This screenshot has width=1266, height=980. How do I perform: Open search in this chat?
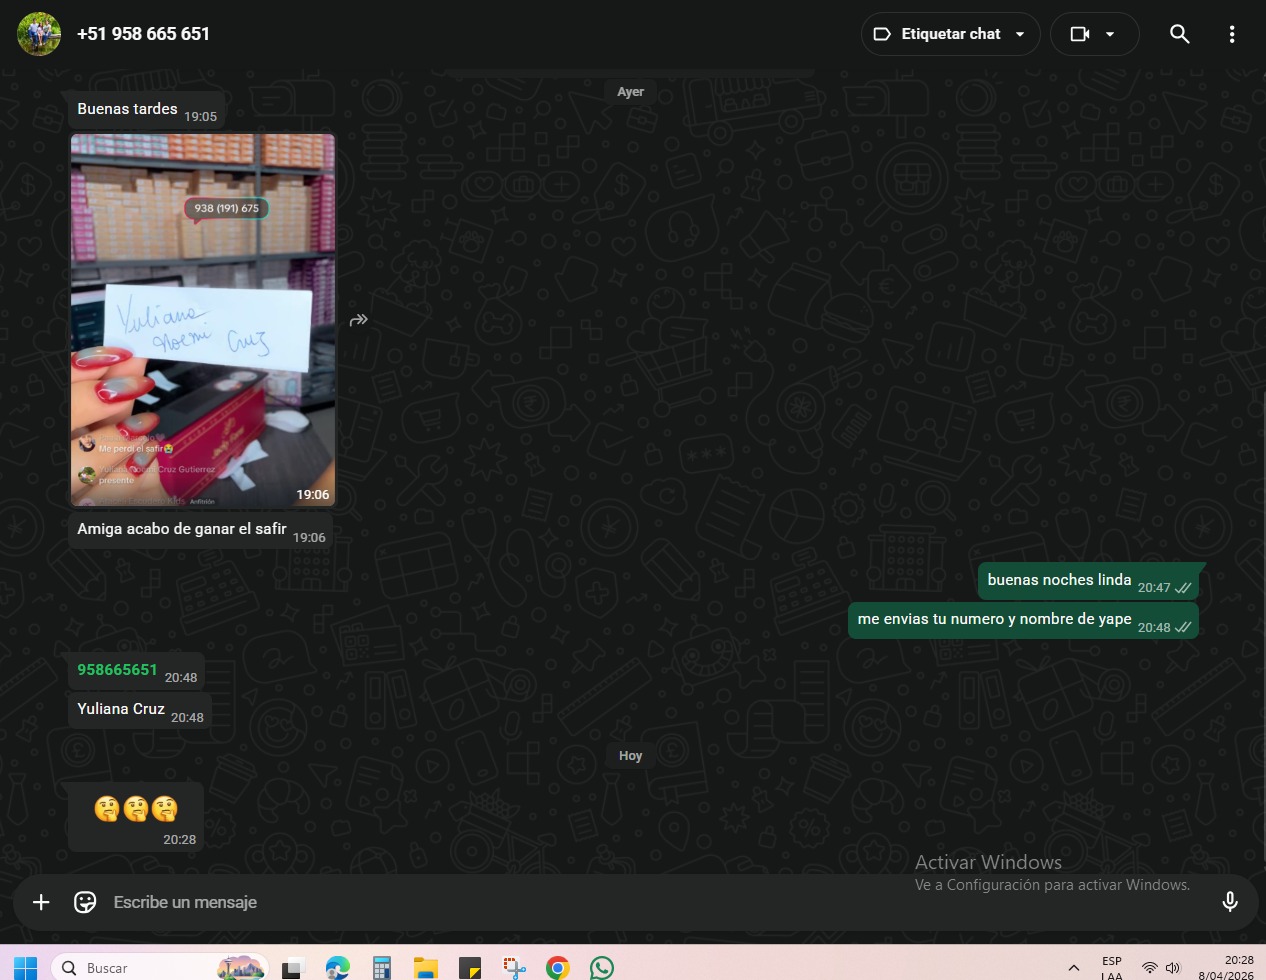point(1179,34)
